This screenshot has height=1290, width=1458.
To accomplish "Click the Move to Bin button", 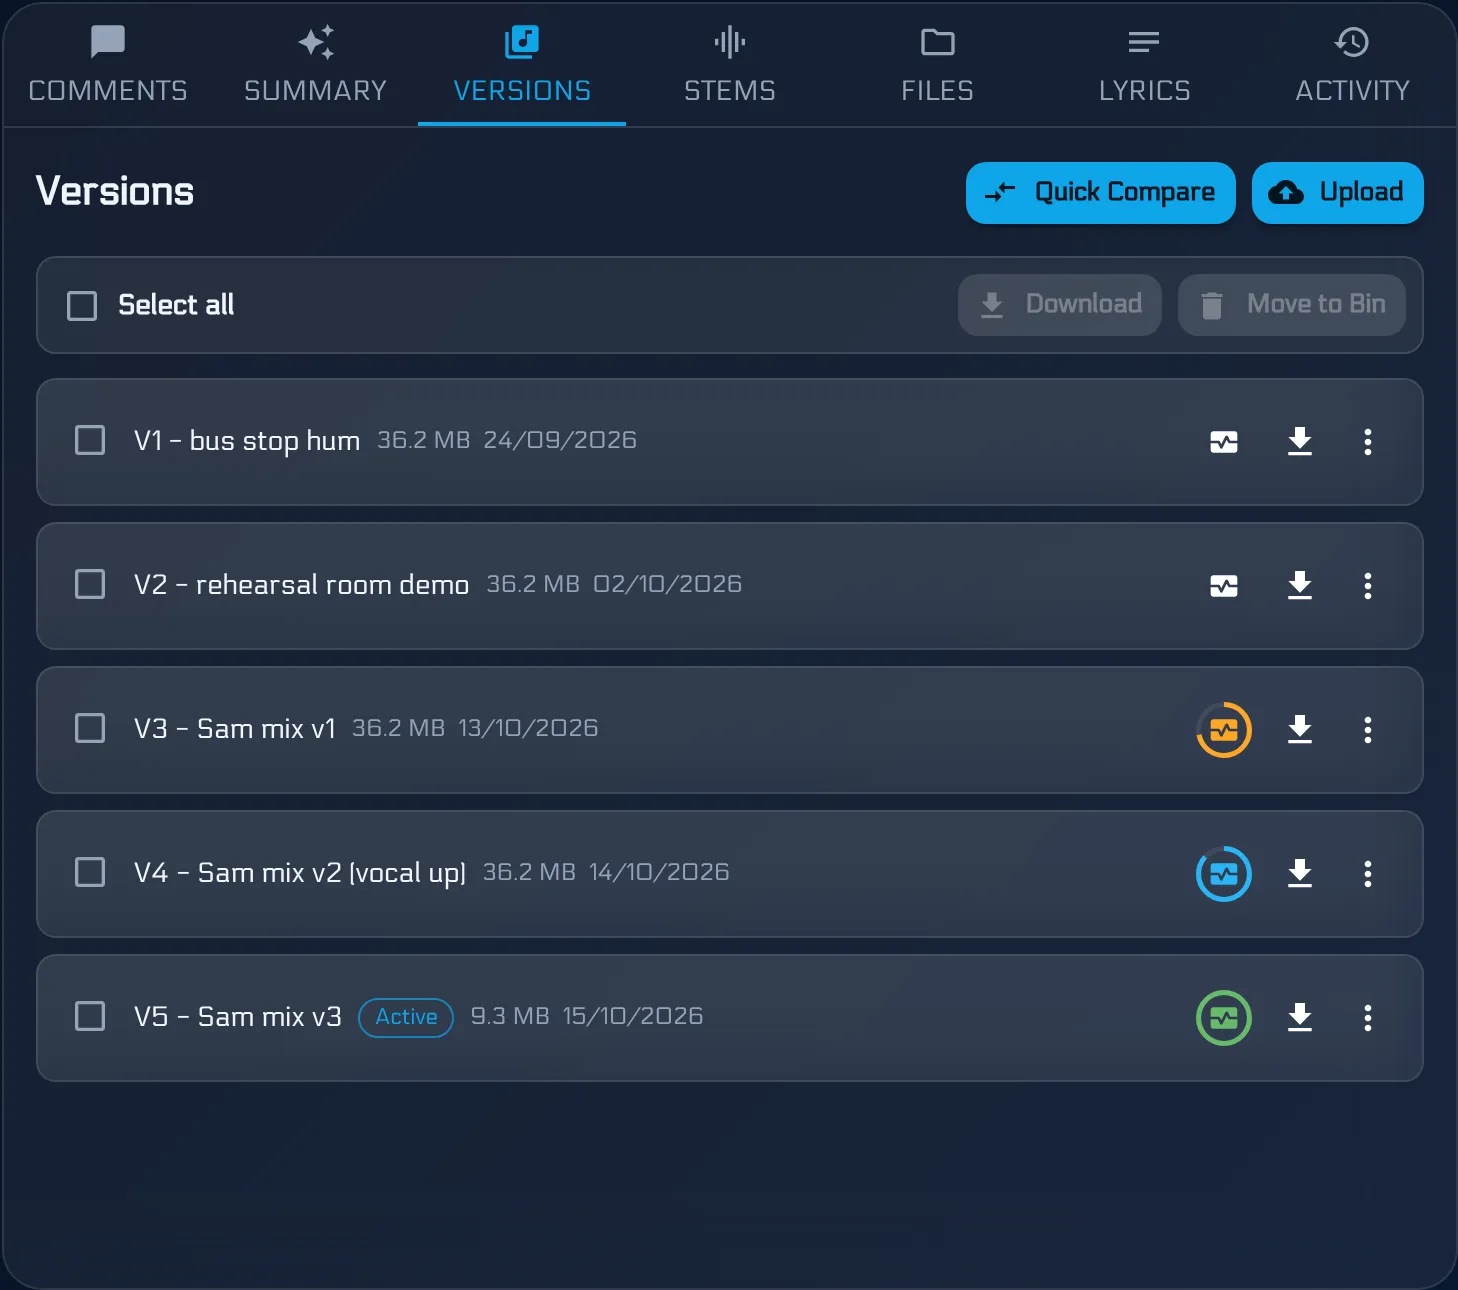I will (1292, 305).
